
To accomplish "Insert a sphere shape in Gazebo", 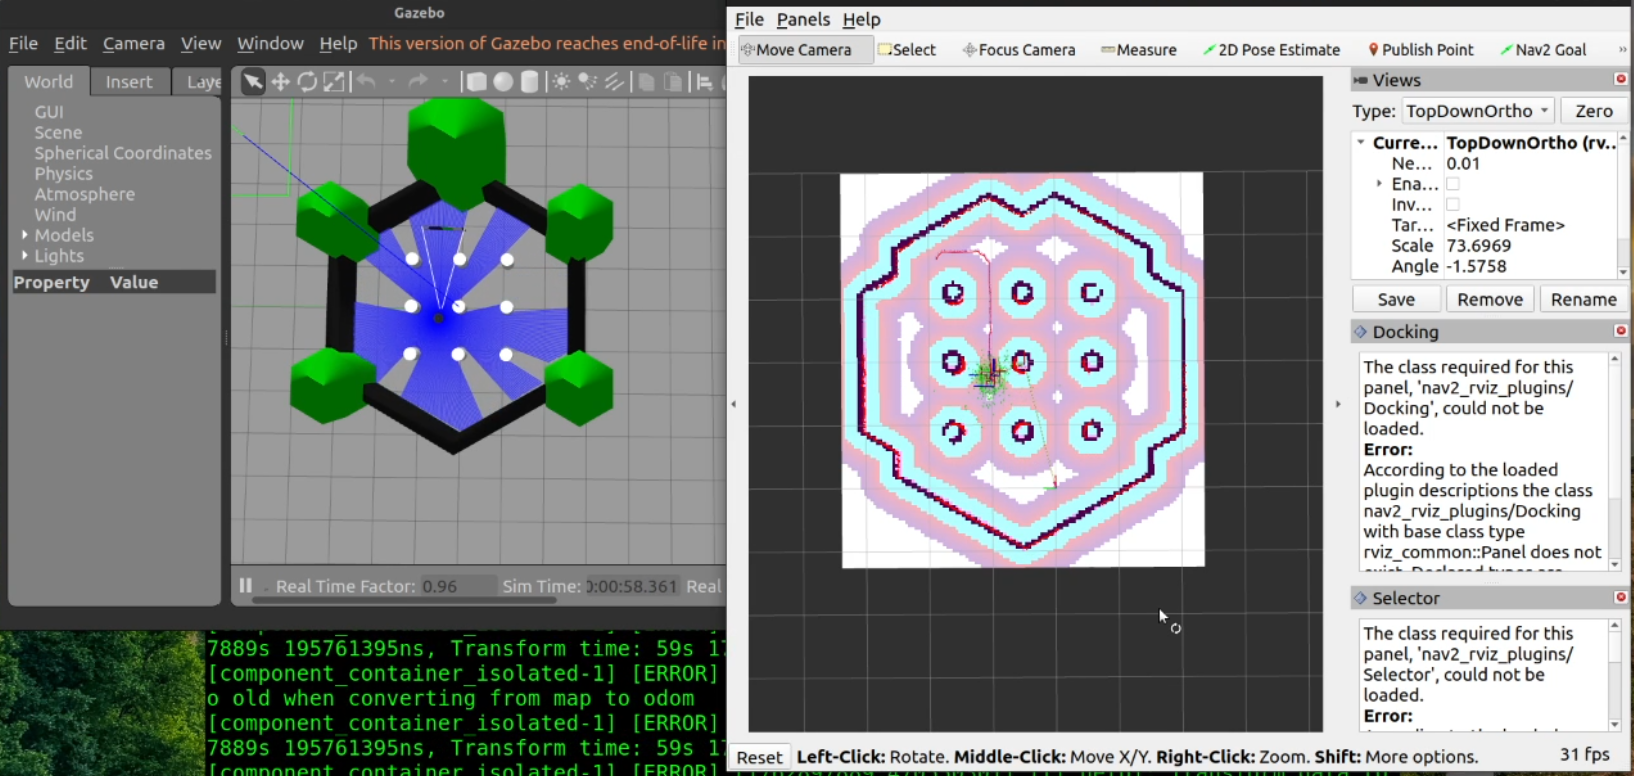I will pos(503,82).
